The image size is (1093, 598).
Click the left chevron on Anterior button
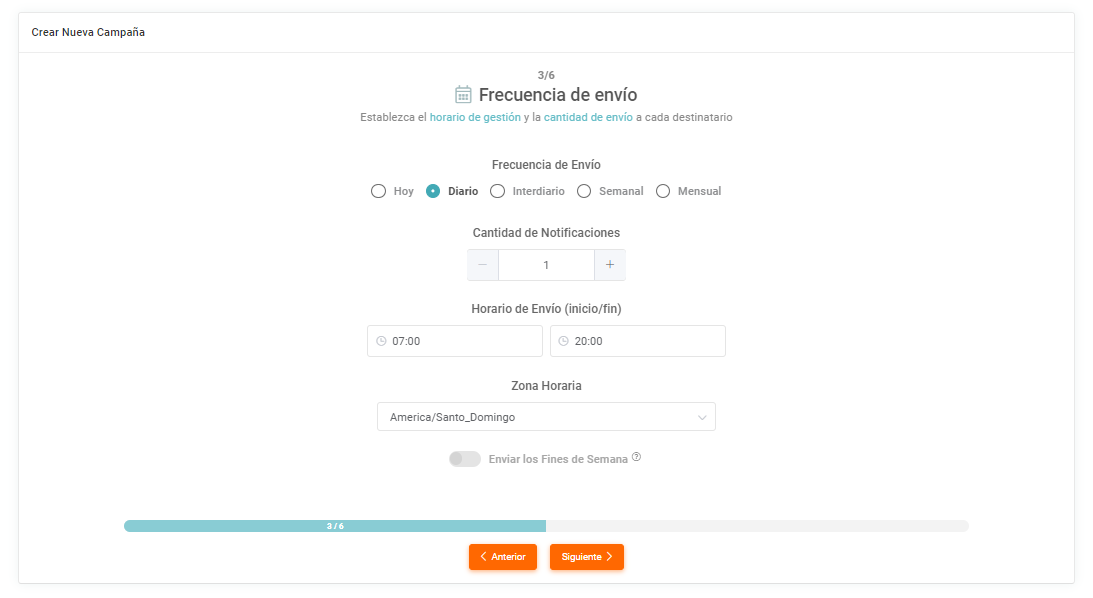click(483, 557)
